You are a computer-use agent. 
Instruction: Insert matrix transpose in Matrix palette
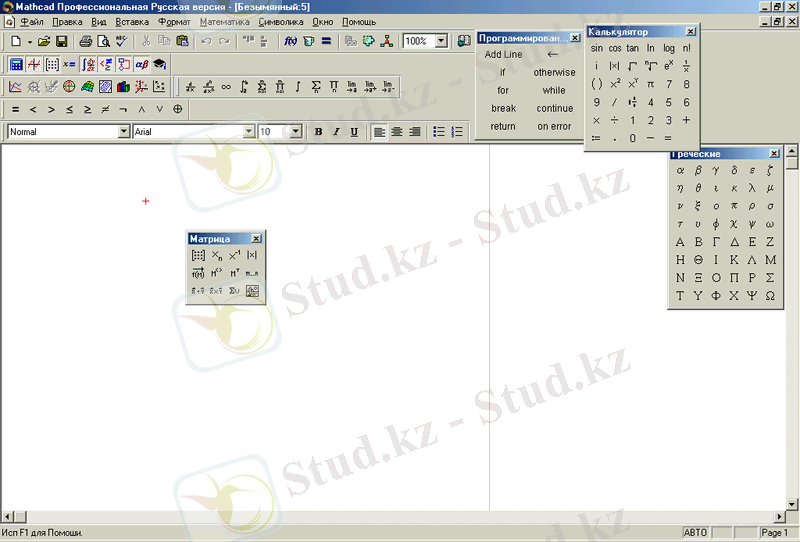pos(234,273)
